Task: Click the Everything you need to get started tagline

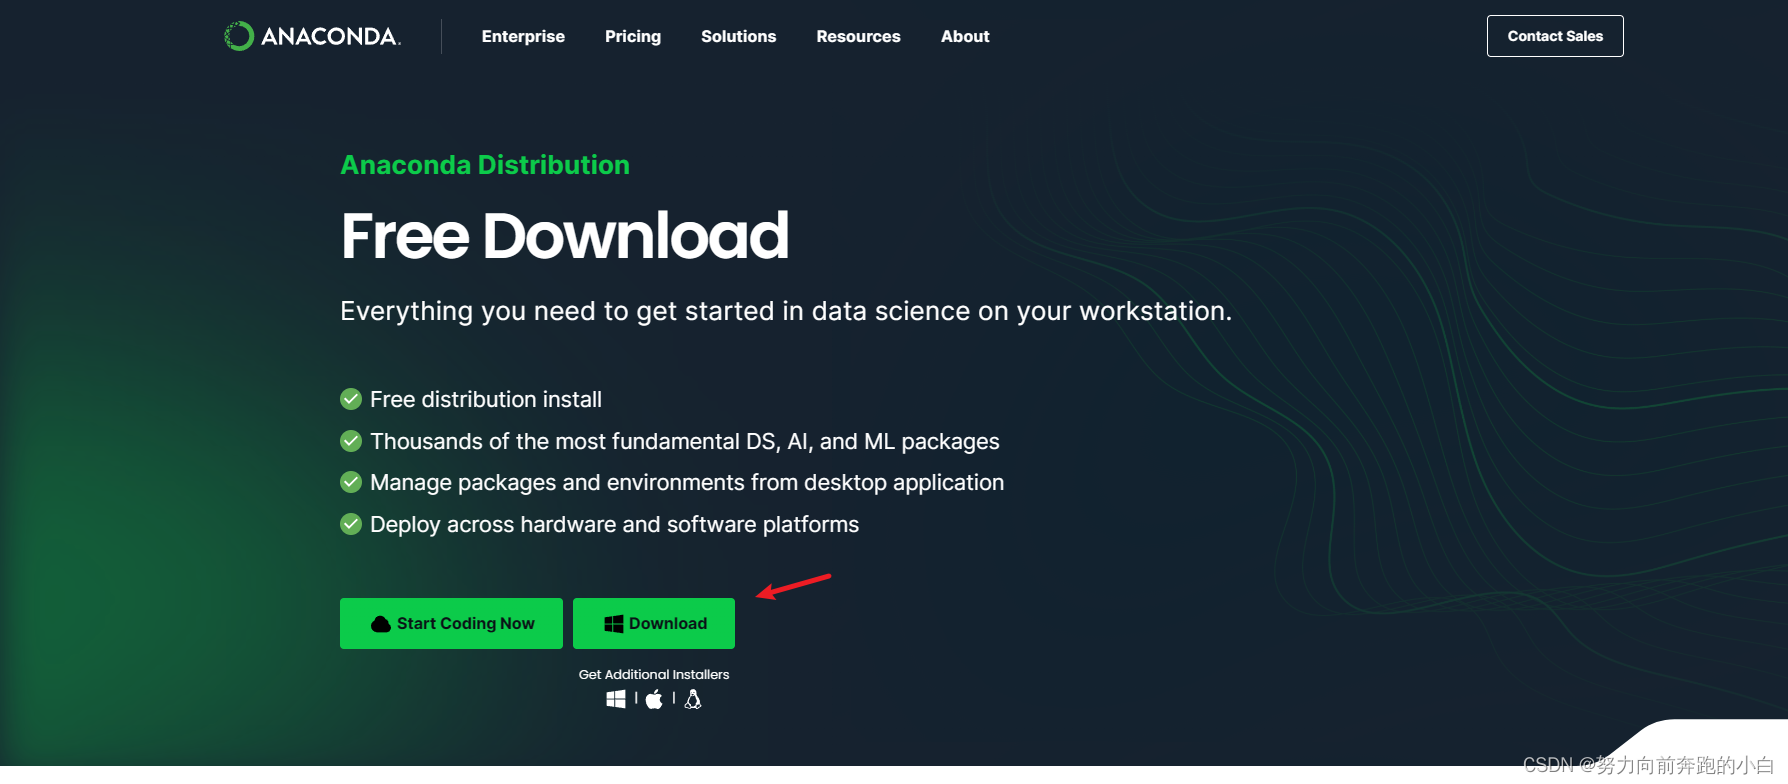Action: pos(786,311)
